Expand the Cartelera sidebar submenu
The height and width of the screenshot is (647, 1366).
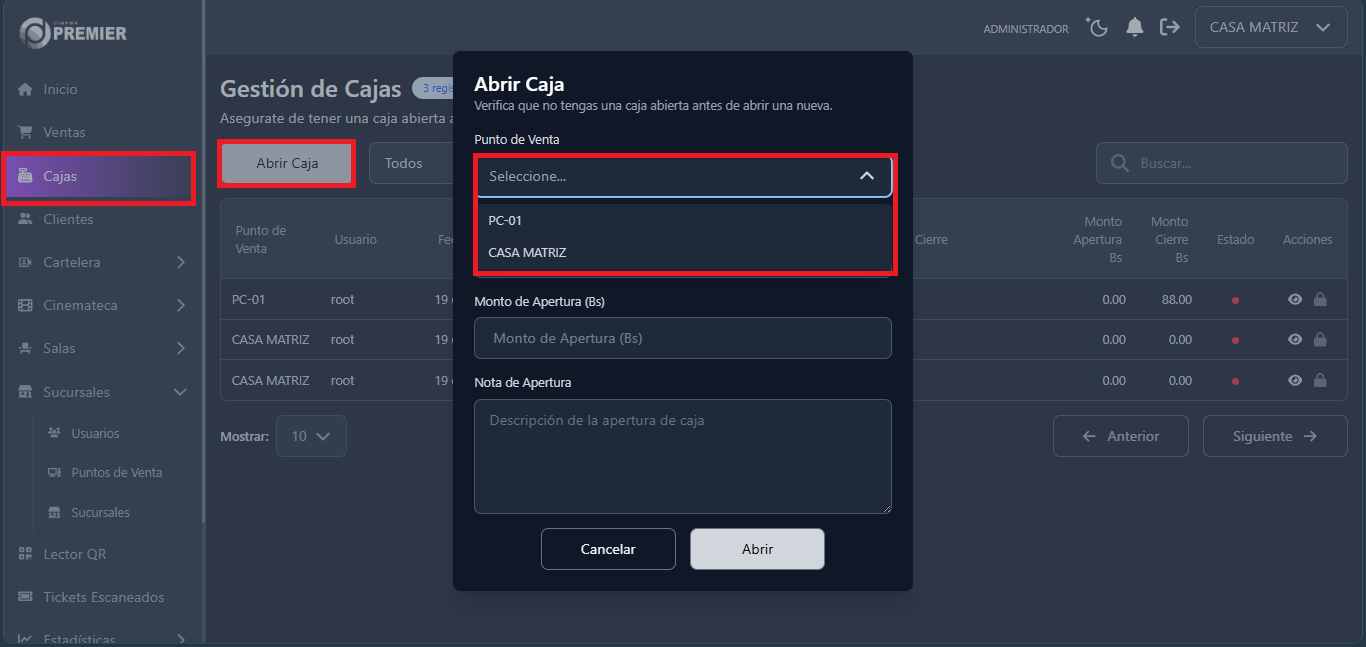pyautogui.click(x=180, y=262)
